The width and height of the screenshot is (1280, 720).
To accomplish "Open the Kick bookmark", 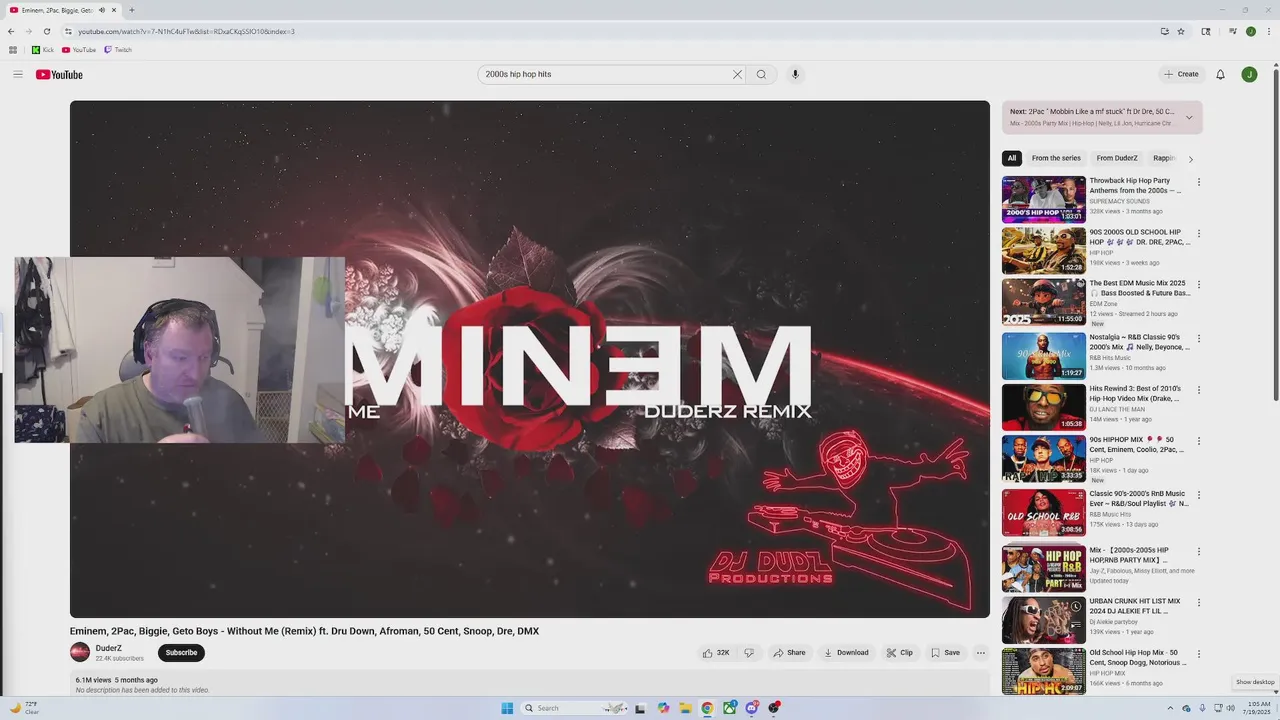I will coord(43,50).
